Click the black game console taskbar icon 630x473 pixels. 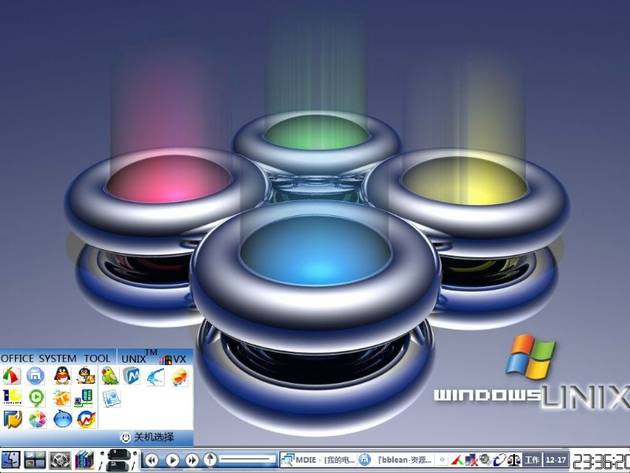click(x=119, y=460)
